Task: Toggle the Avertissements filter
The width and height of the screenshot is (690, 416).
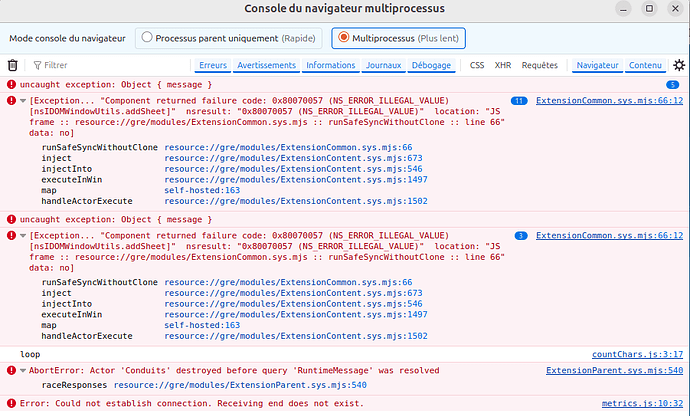Action: tap(266, 65)
